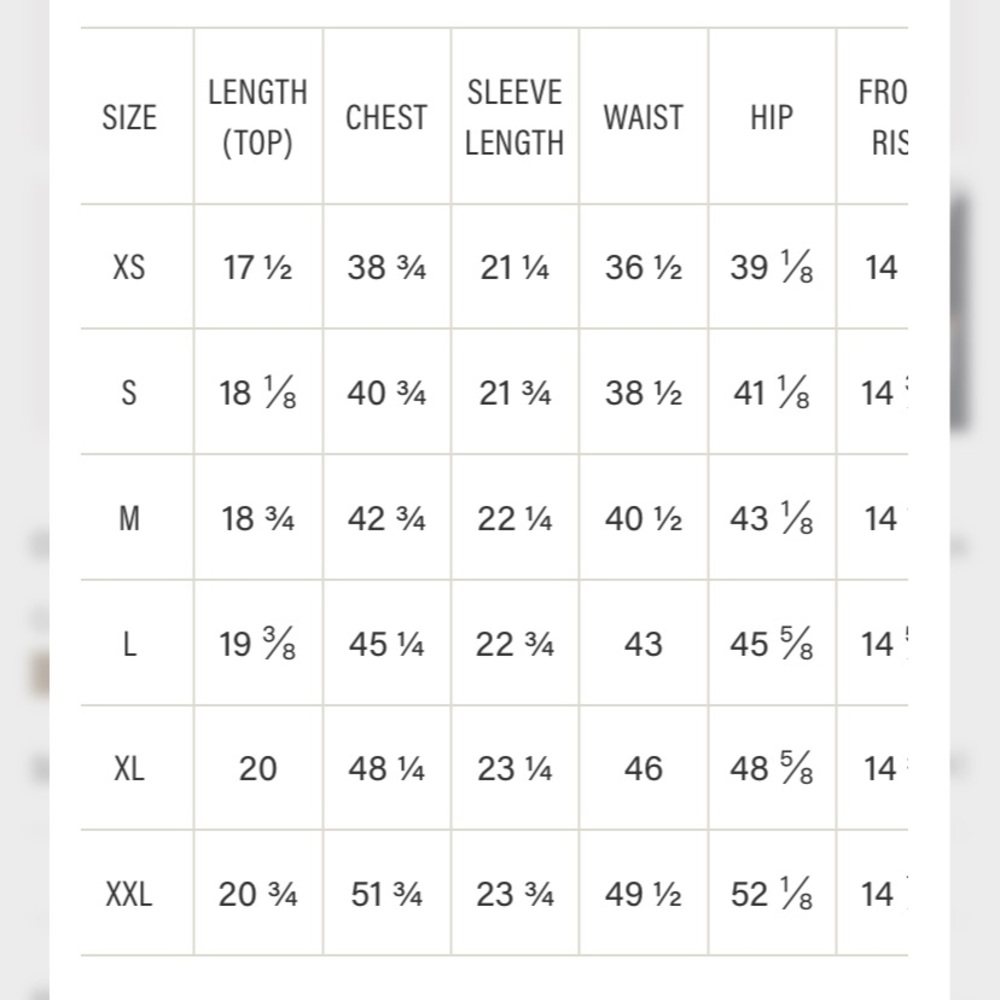This screenshot has height=1000, width=1000.
Task: Click the SIZE column header
Action: [129, 117]
